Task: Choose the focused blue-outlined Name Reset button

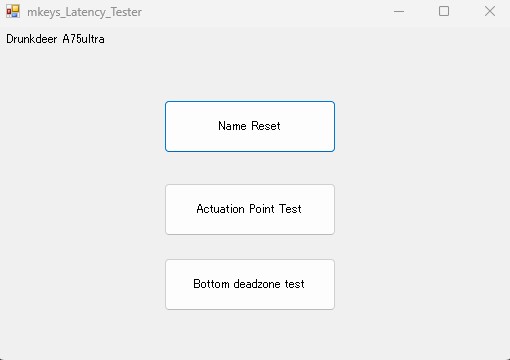Action: (250, 126)
